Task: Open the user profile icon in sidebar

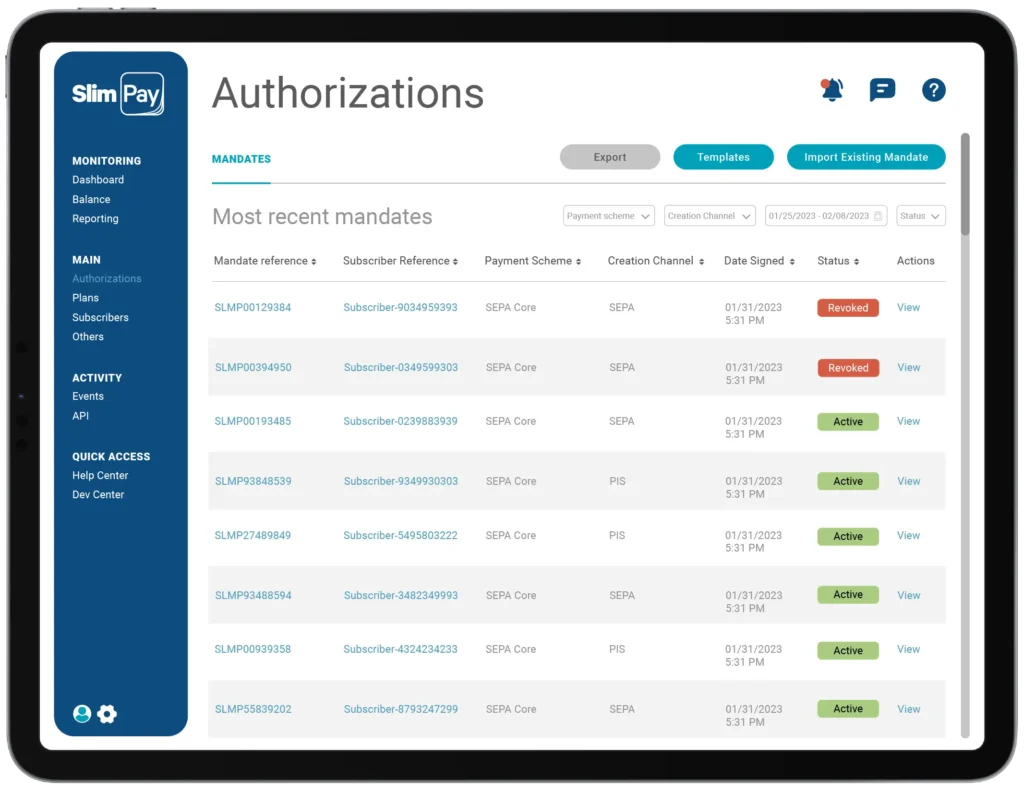Action: (x=82, y=713)
